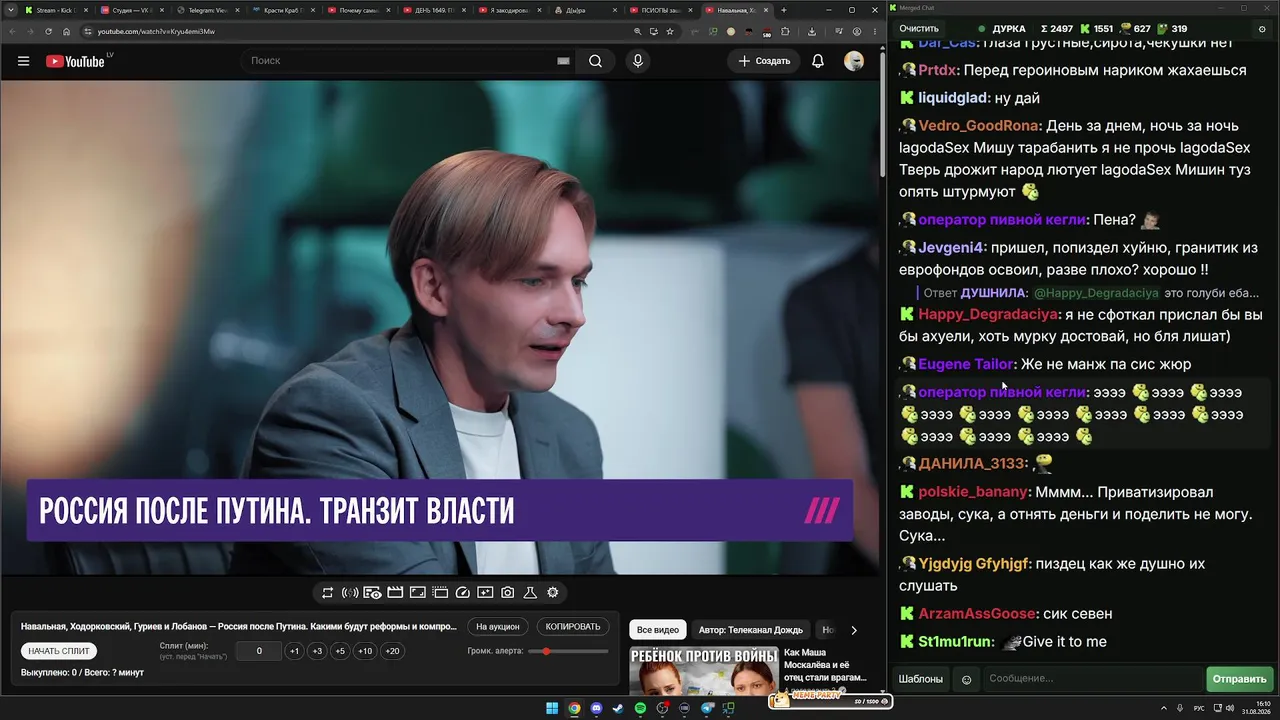The height and width of the screenshot is (720, 1280).
Task: Select the Автор: Телеканал Дождь chip
Action: (x=751, y=630)
